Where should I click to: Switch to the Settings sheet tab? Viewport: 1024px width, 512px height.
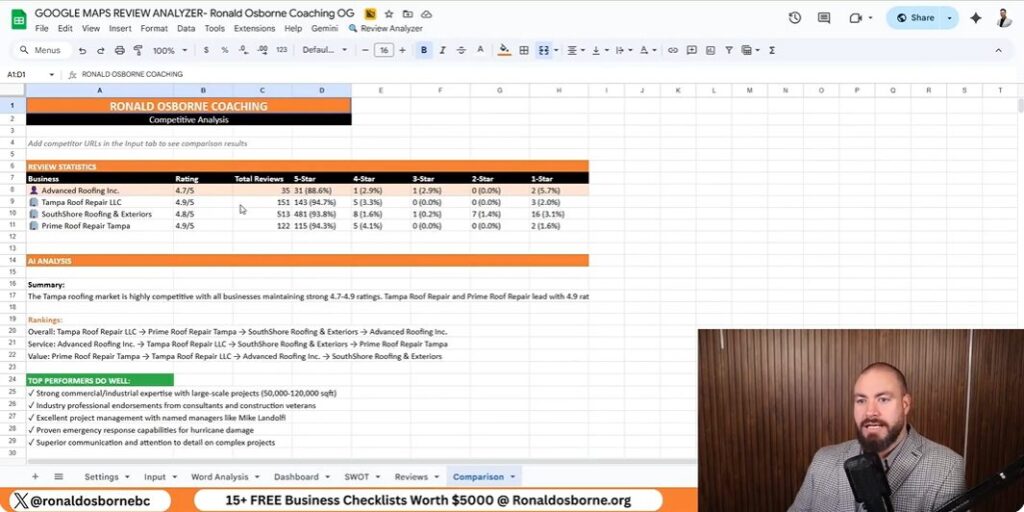coord(106,477)
